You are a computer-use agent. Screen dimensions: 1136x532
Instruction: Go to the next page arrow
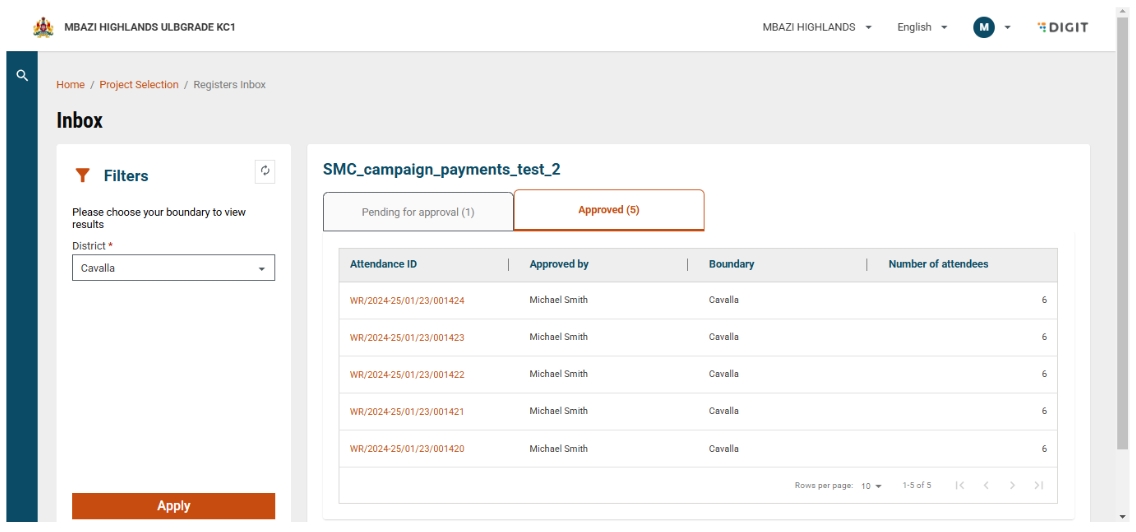(x=1015, y=485)
